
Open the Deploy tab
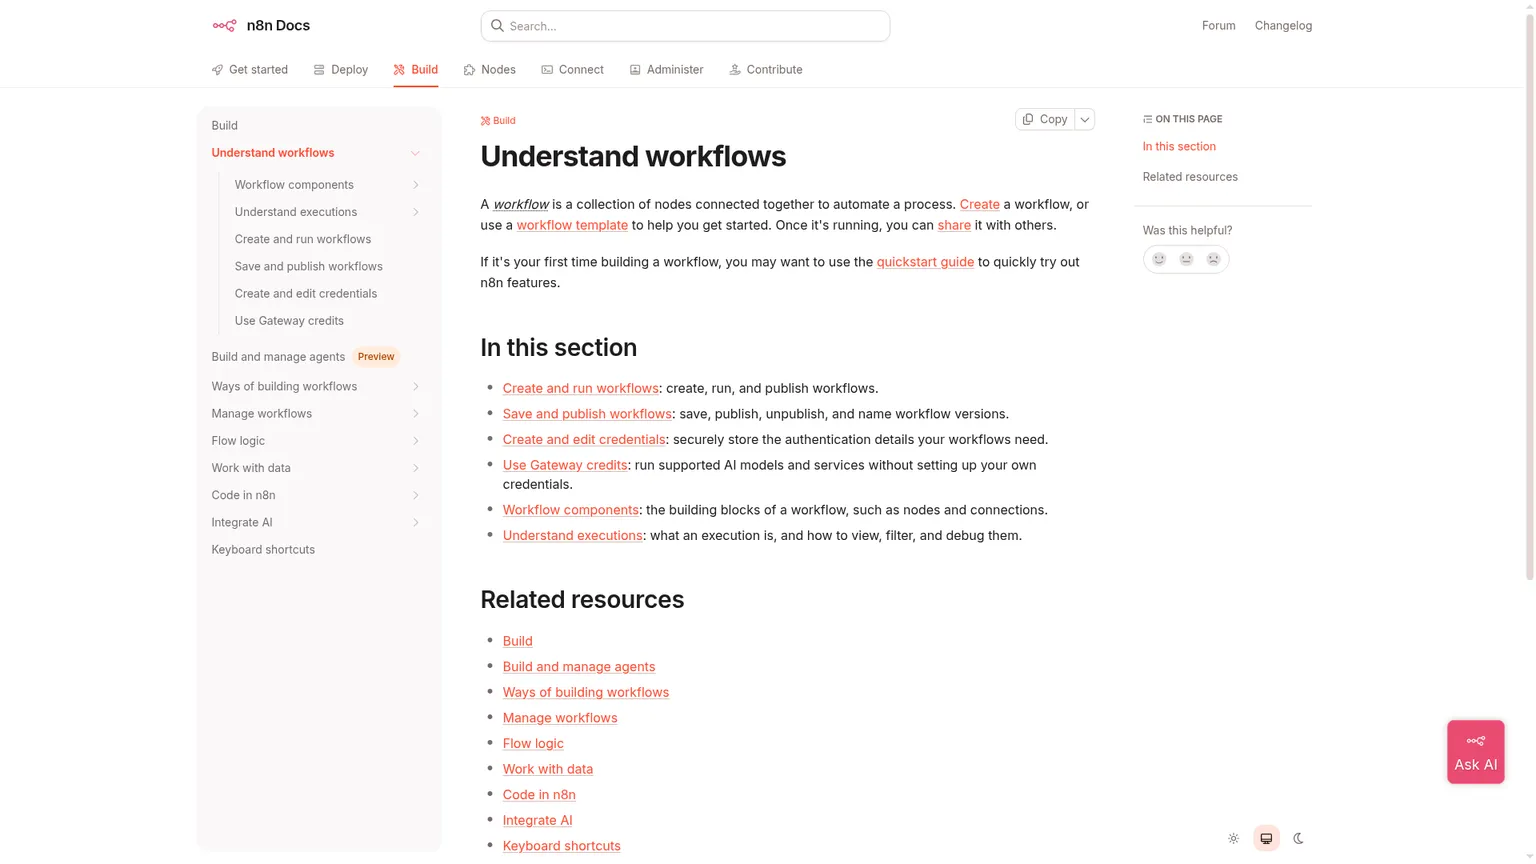click(341, 70)
